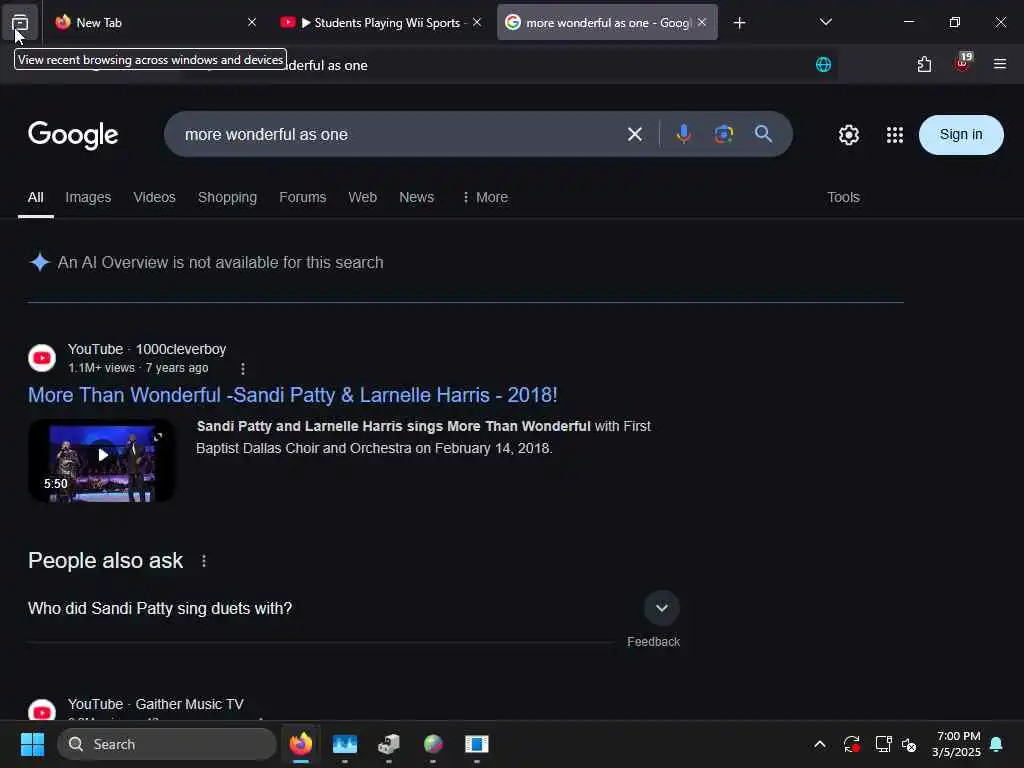Open the Firefox hamburger application menu
Screen dimensions: 1024x768
pos(1000,64)
